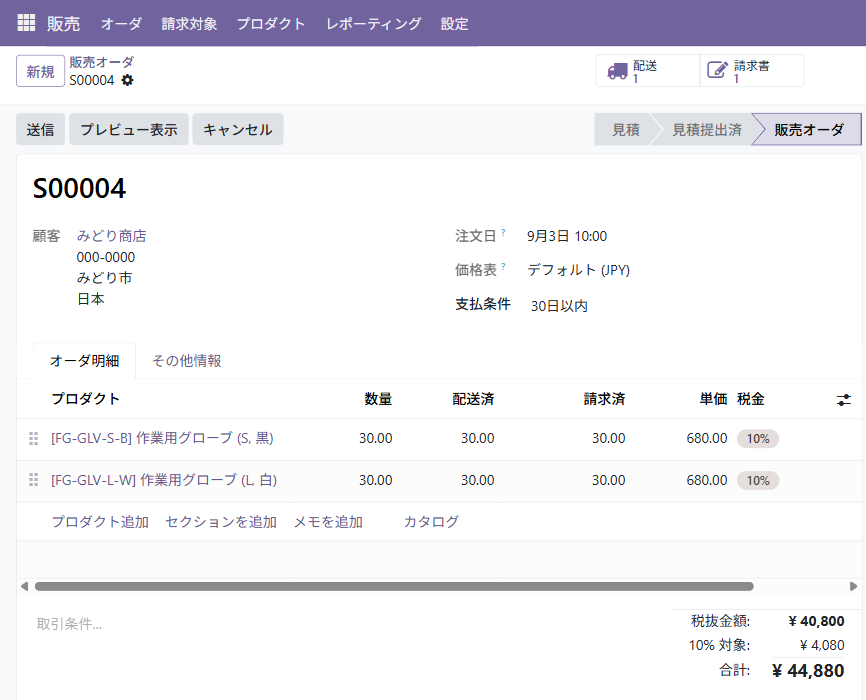Viewport: 866px width, 700px height.
Task: Click the 注文日 value 9月3日 10:00
Action: (567, 236)
